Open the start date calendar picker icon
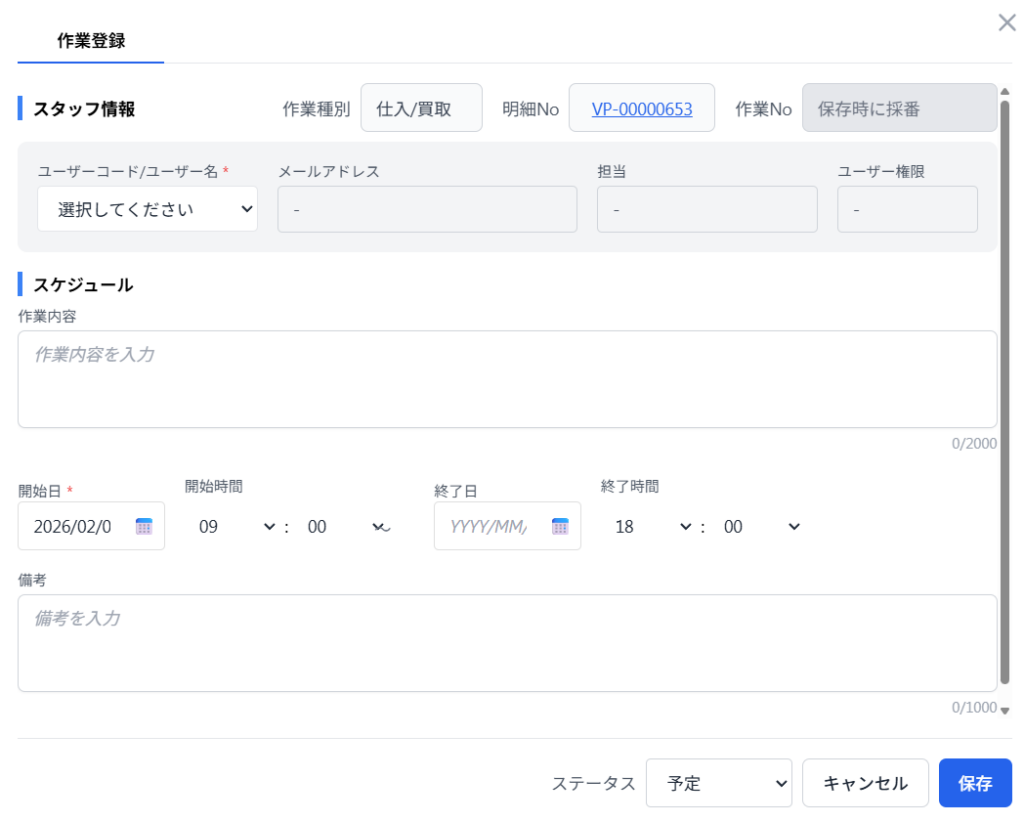This screenshot has height=822, width=1024. (x=144, y=526)
